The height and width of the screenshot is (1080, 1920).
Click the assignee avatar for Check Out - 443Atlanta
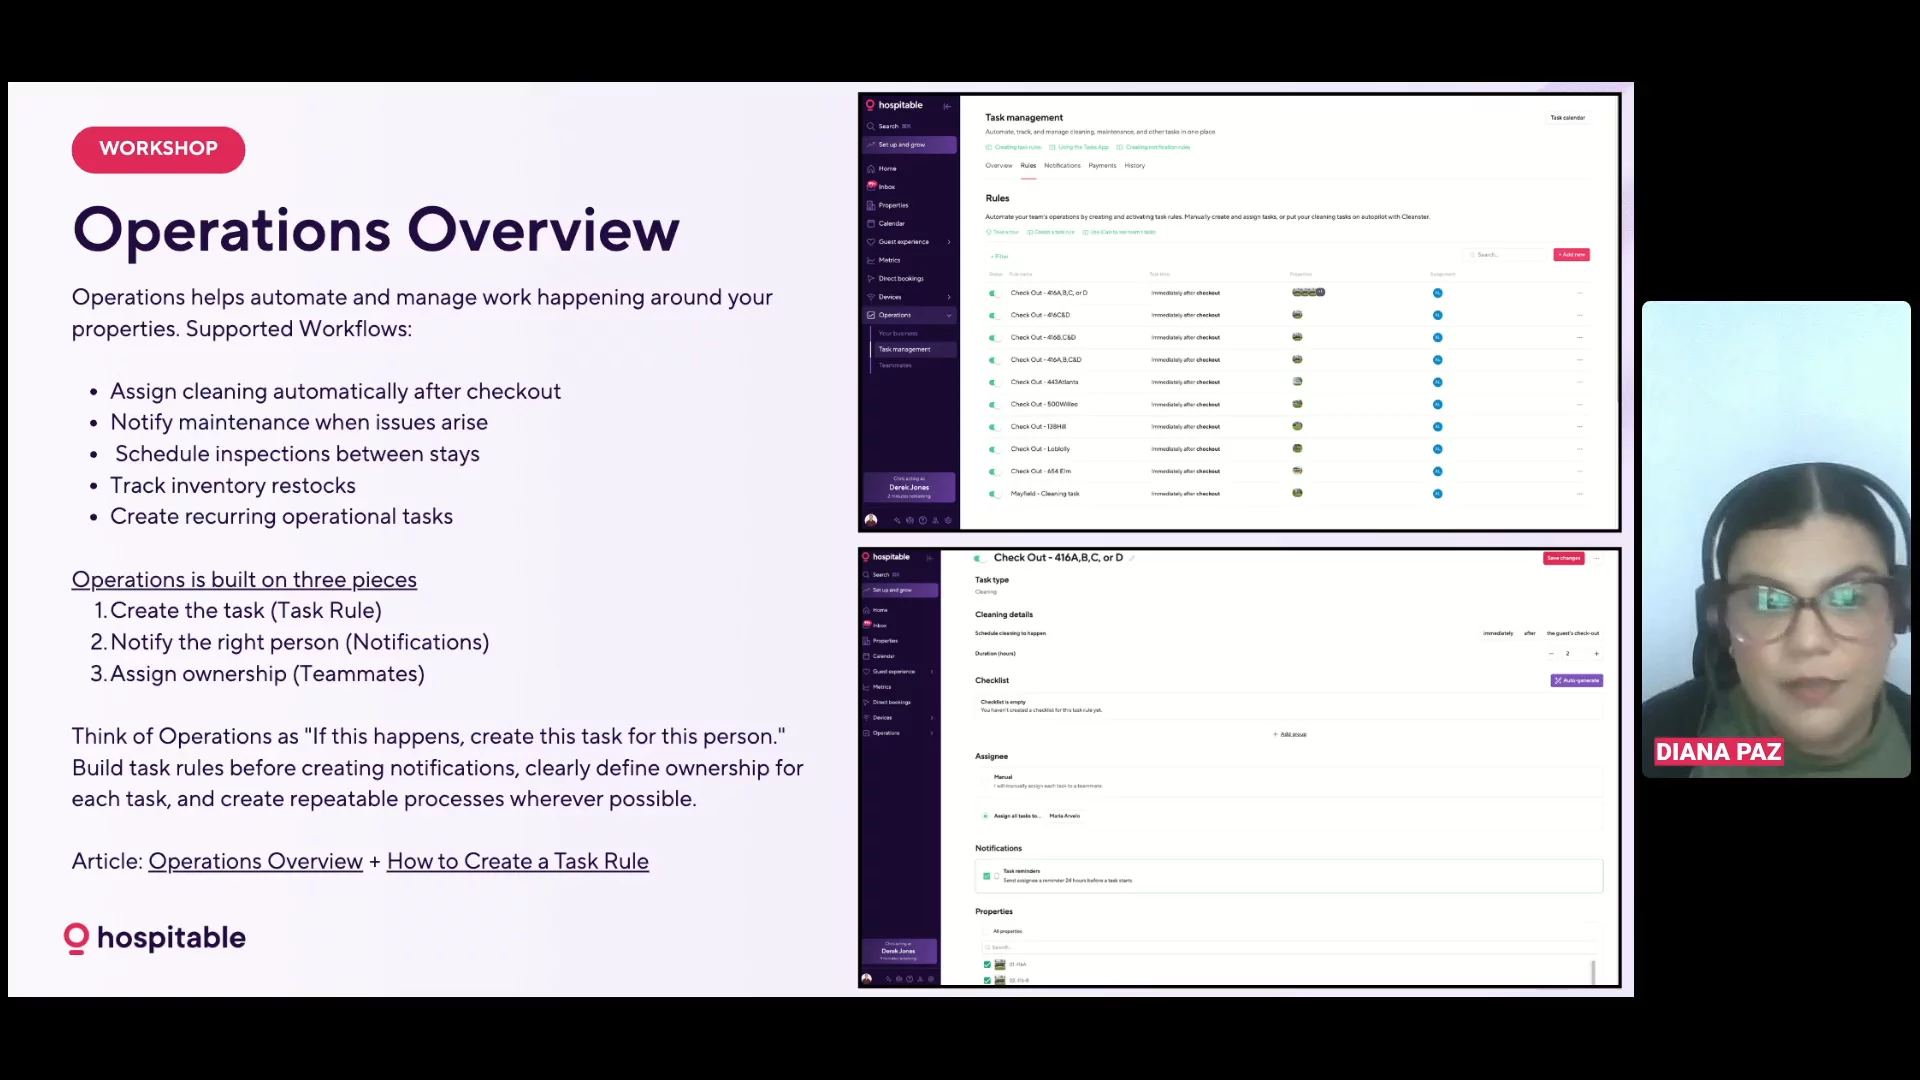click(1437, 382)
